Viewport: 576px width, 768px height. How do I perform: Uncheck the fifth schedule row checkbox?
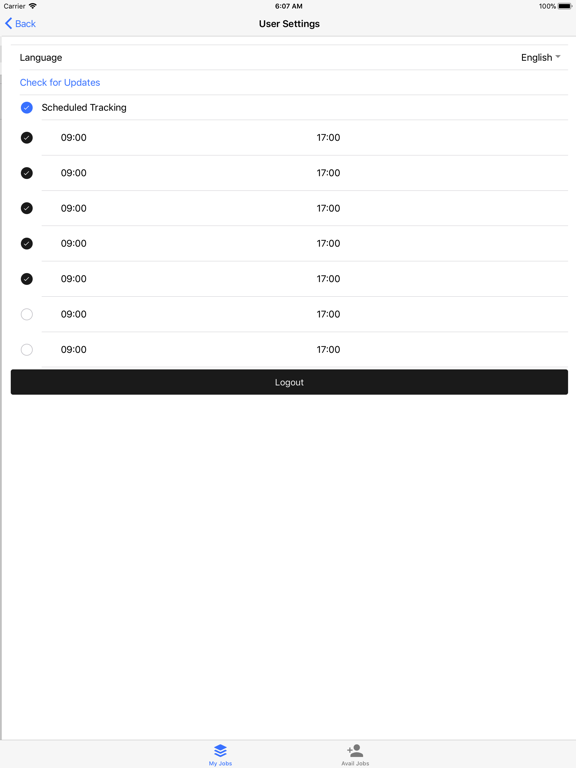click(x=27, y=279)
